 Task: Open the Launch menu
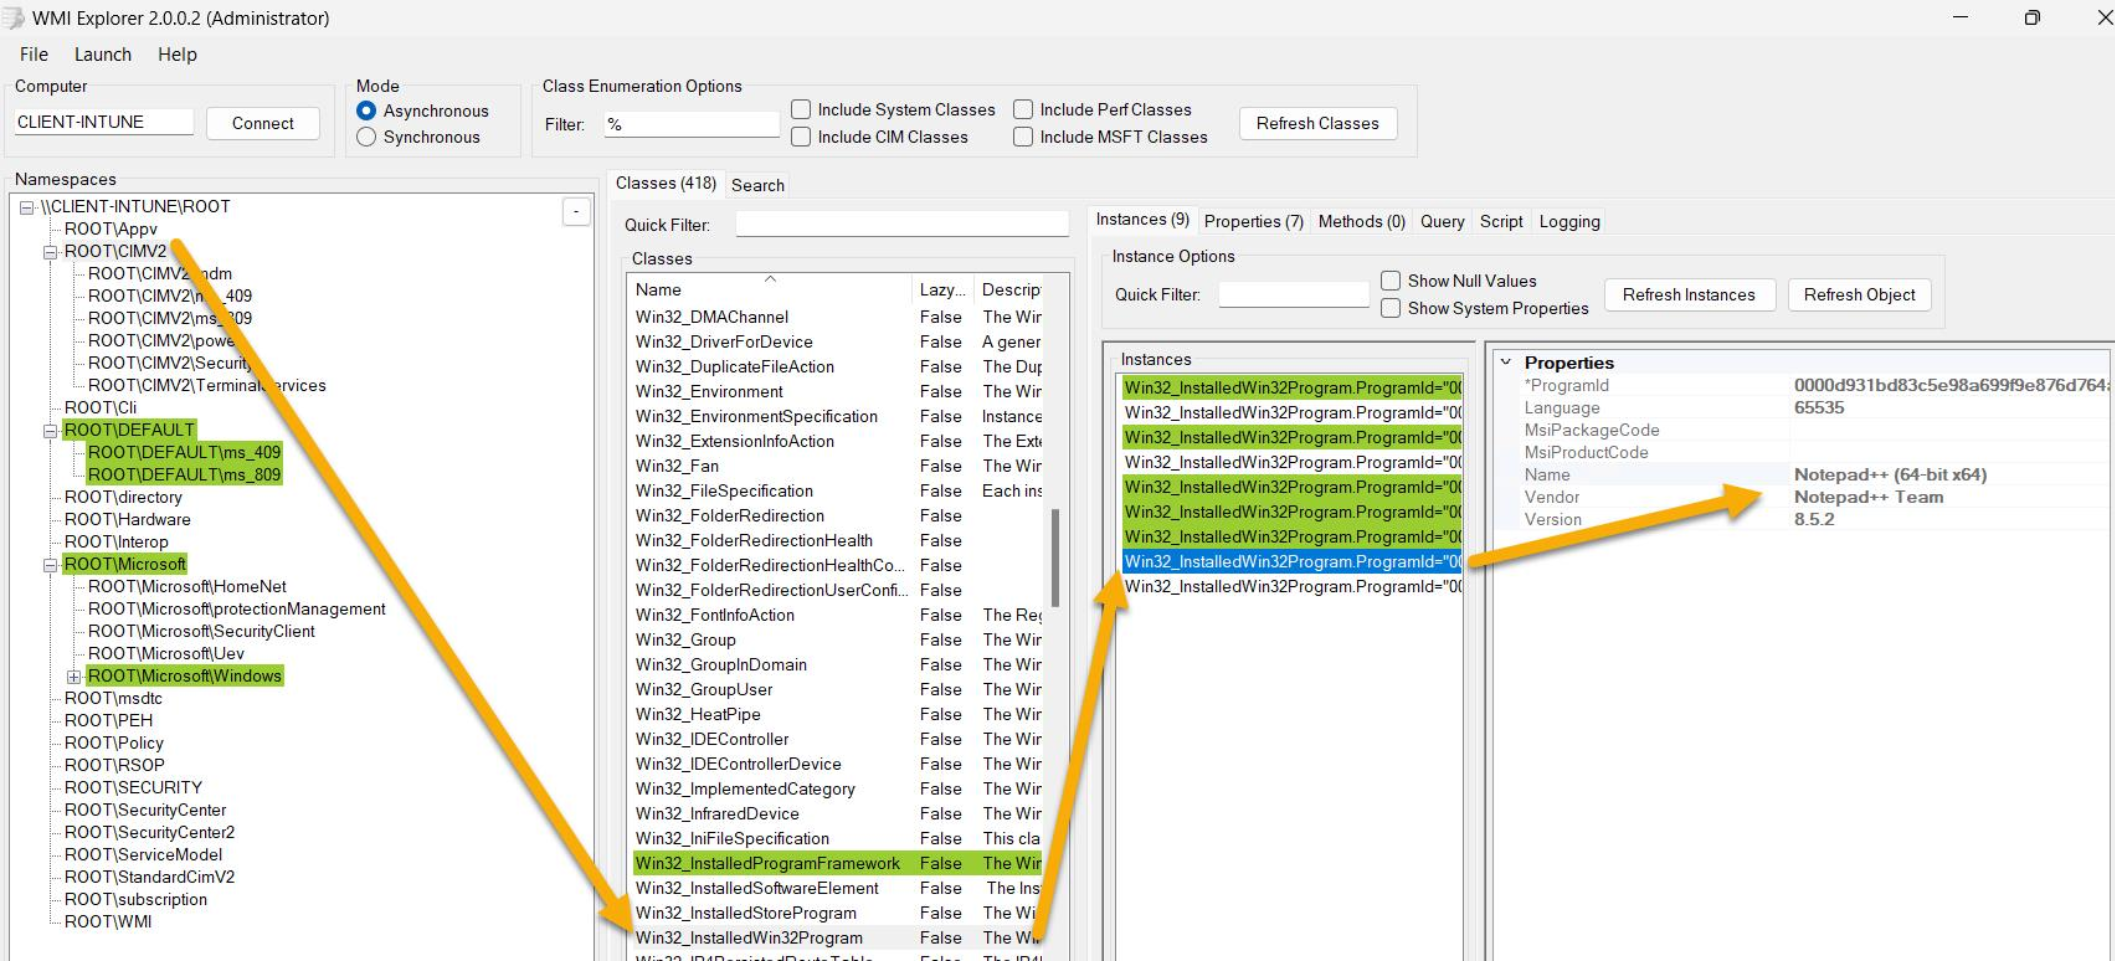click(103, 54)
